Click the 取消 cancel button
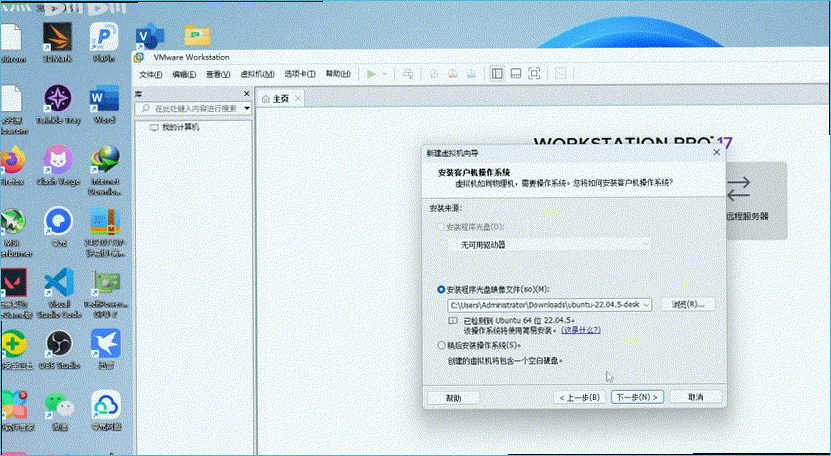The height and width of the screenshot is (456, 831). click(695, 397)
